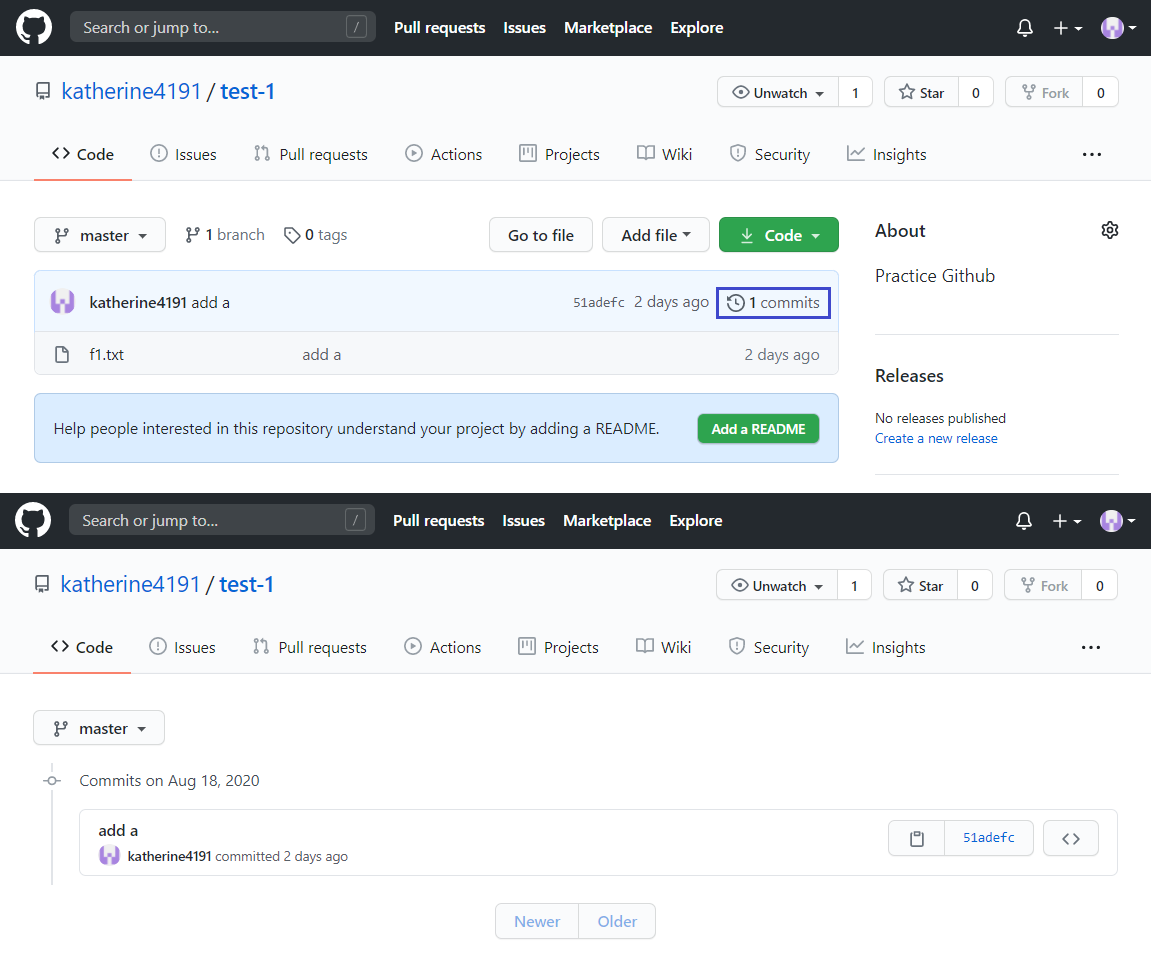Switch to Pull requests tab on upper page

(x=311, y=154)
